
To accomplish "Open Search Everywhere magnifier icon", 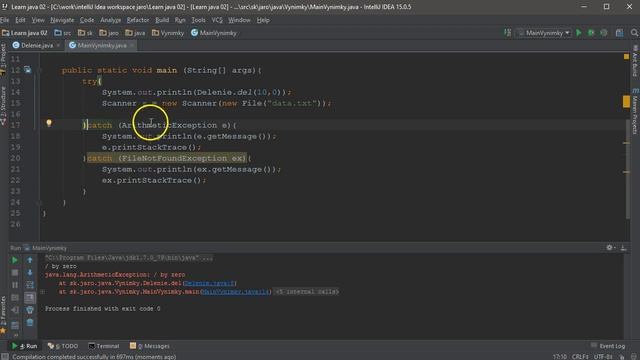I will pyautogui.click(x=634, y=33).
